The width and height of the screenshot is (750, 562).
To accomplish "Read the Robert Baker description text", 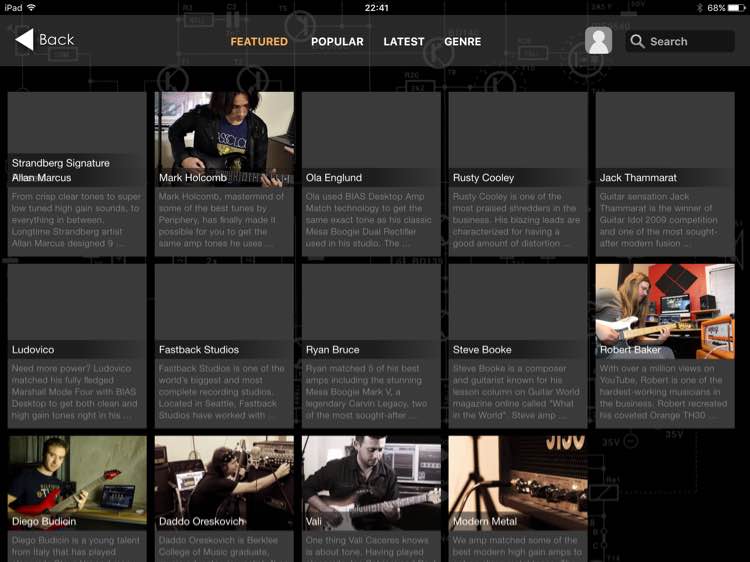I will pyautogui.click(x=663, y=392).
